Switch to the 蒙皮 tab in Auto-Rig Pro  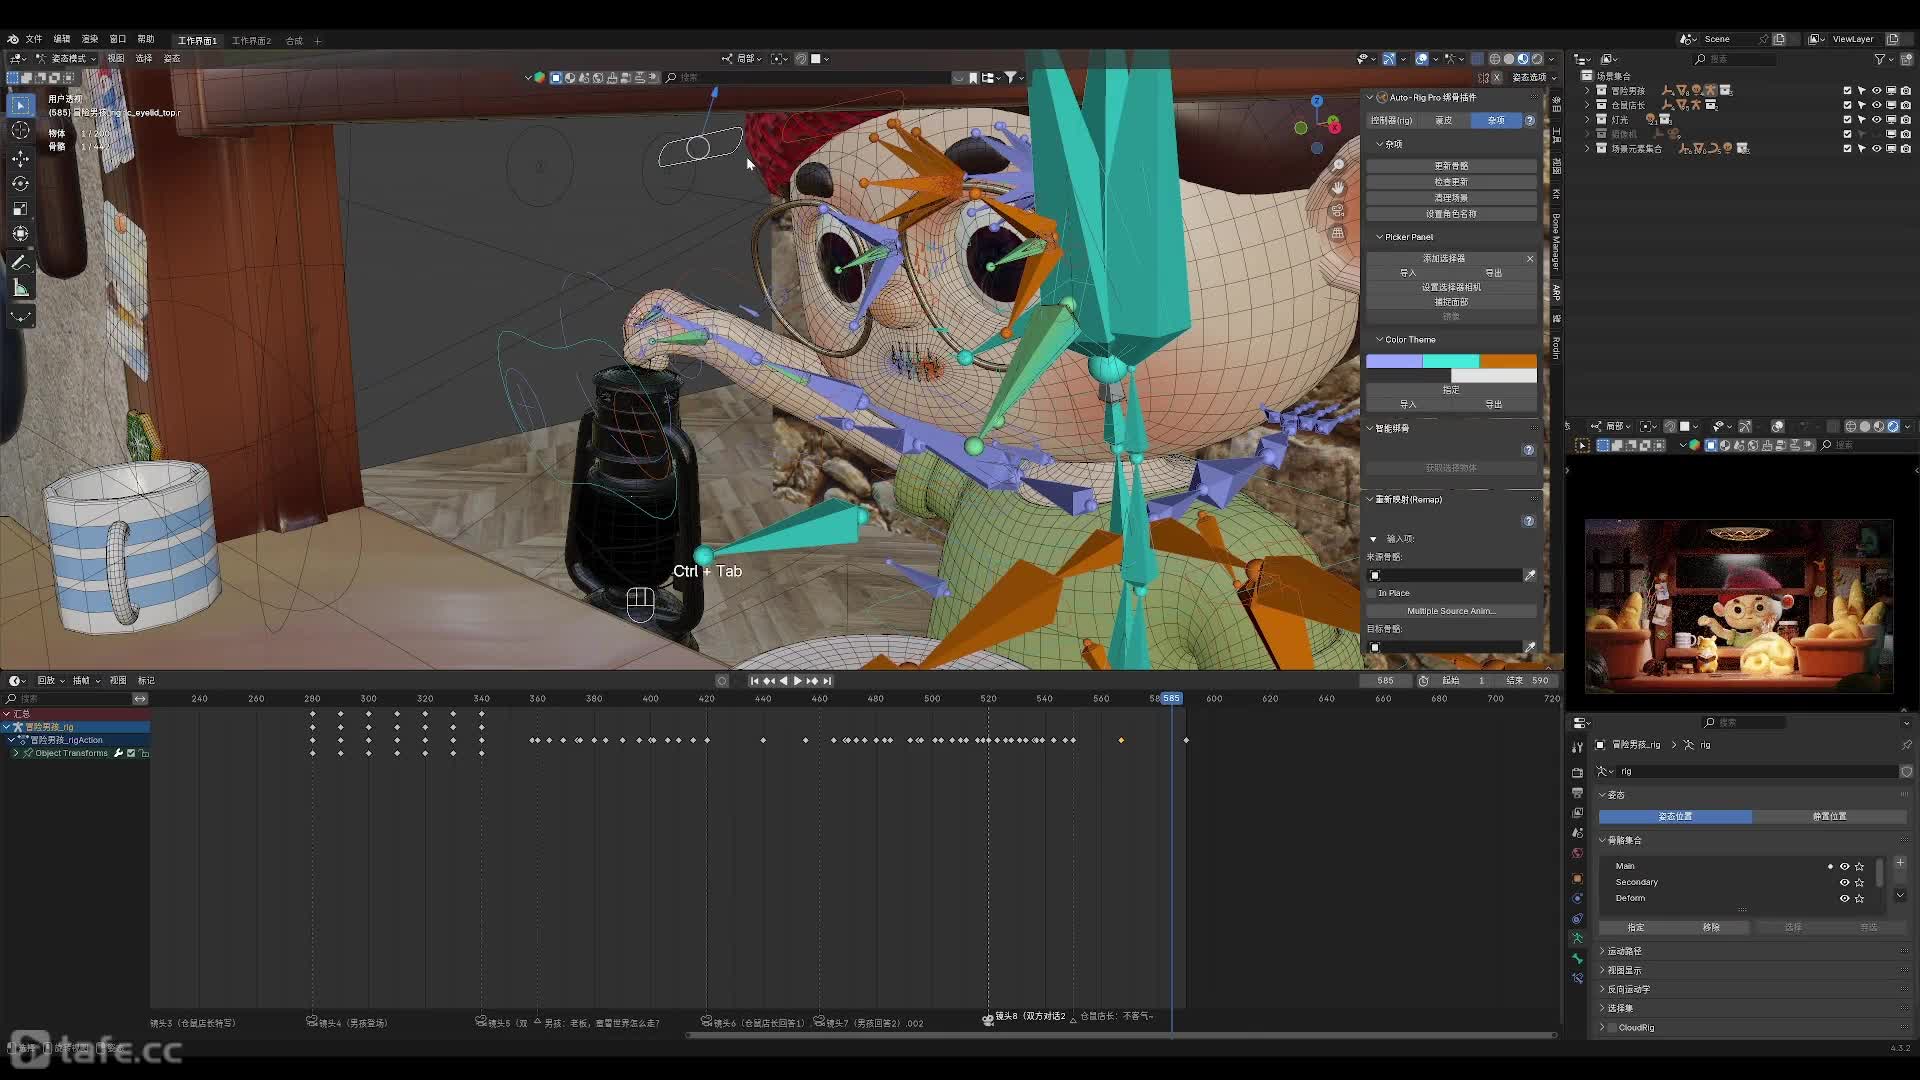1443,120
